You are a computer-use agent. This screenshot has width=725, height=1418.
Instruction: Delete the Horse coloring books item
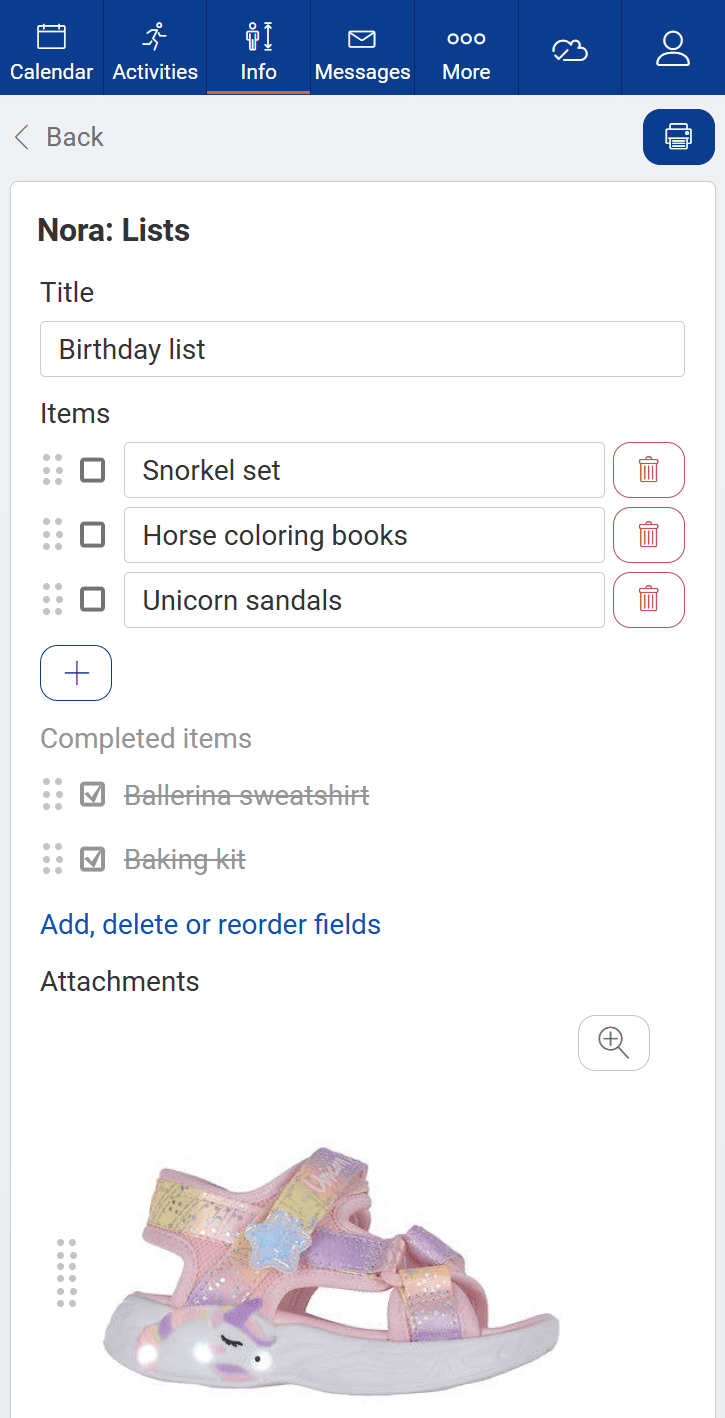[648, 535]
